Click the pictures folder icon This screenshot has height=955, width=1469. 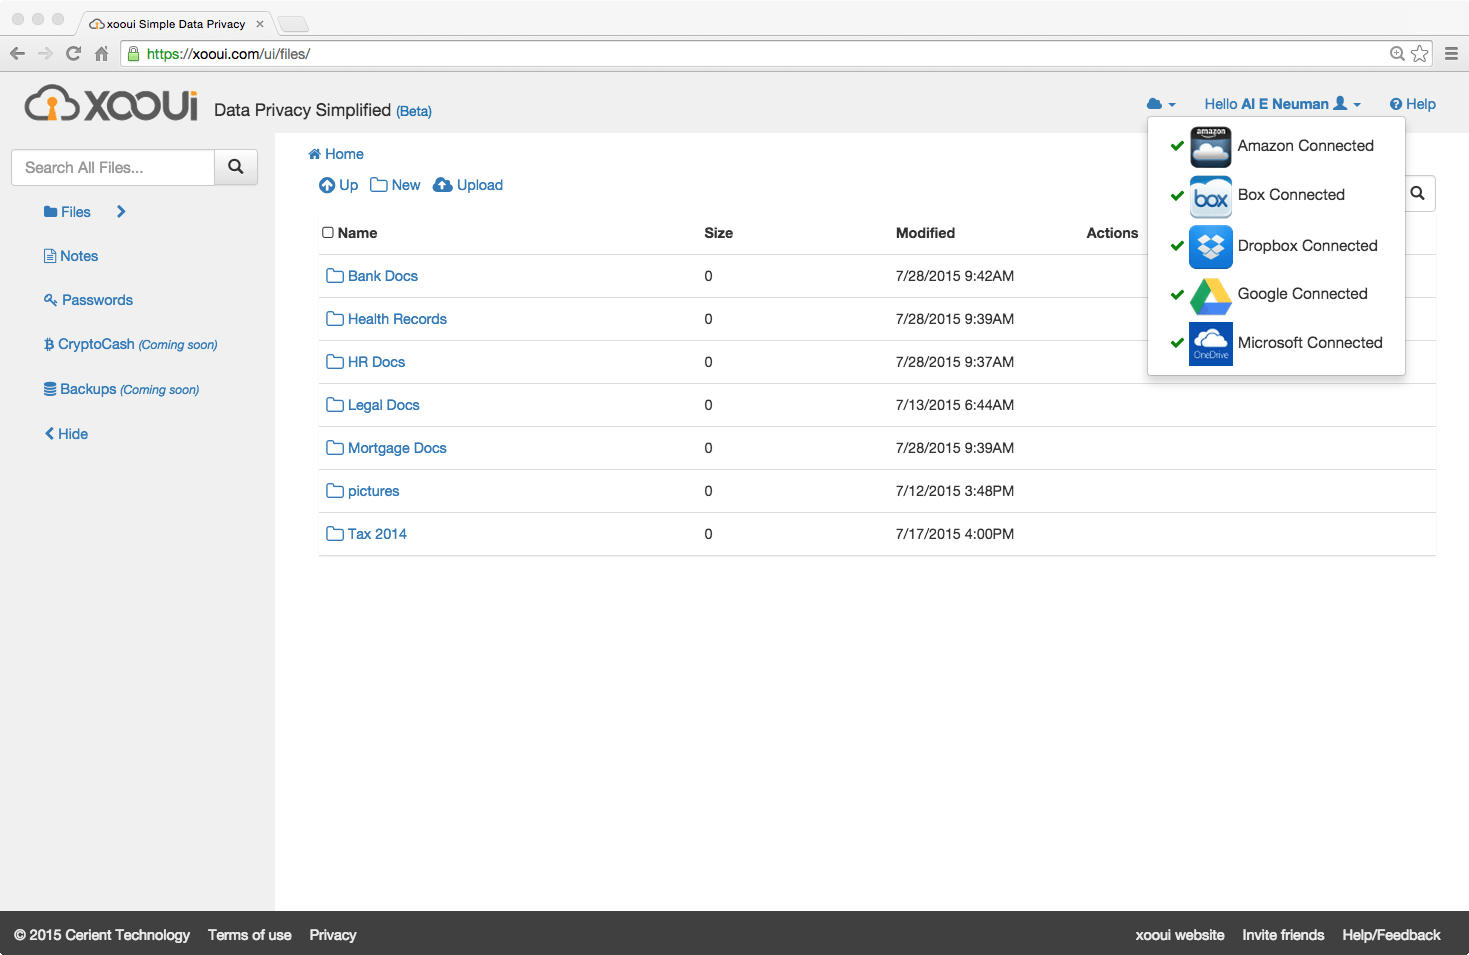335,491
